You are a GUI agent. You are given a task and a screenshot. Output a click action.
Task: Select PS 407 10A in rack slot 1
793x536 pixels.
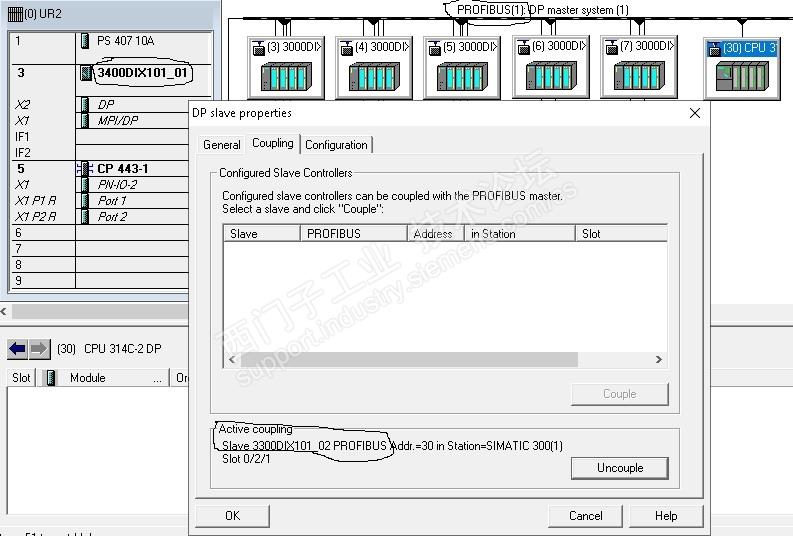pos(125,41)
